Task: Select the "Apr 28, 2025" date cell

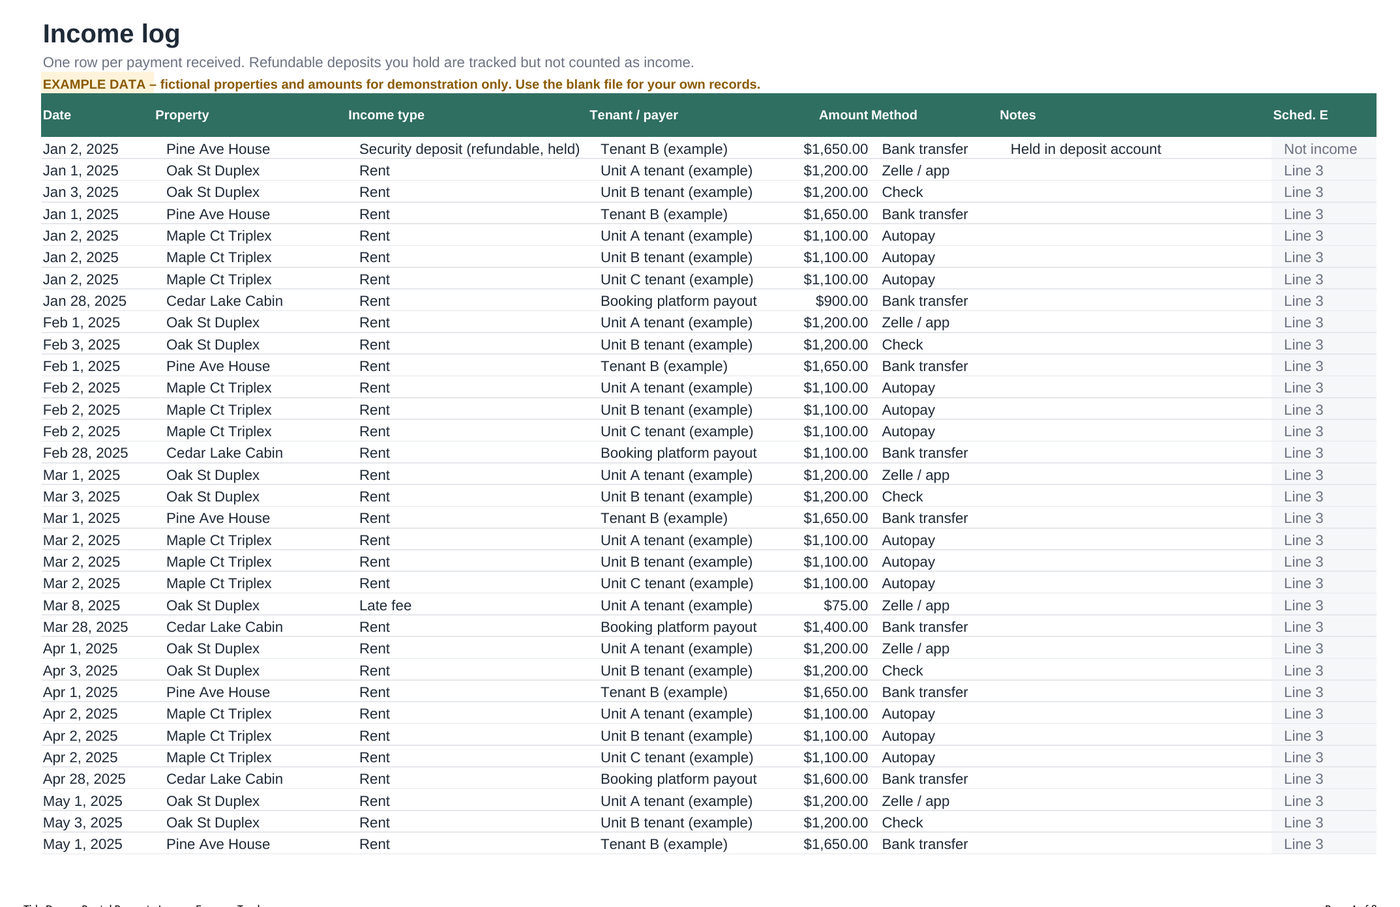Action: tap(84, 779)
